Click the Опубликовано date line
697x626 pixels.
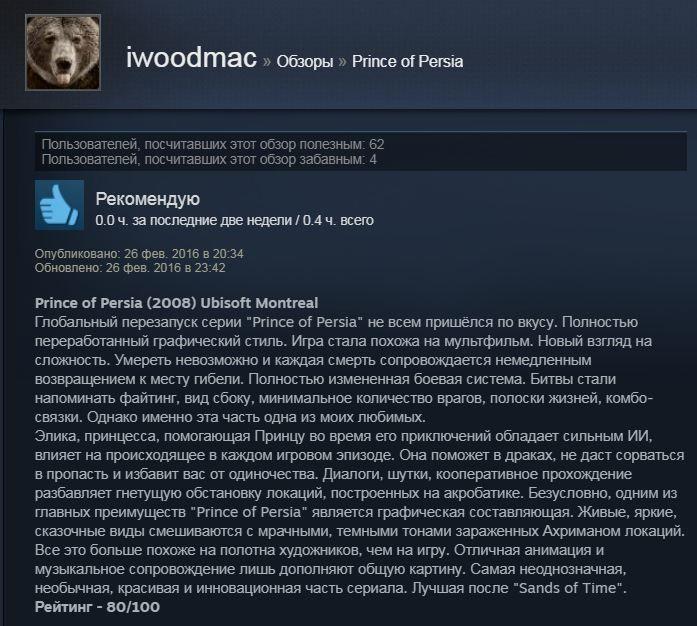tap(139, 254)
